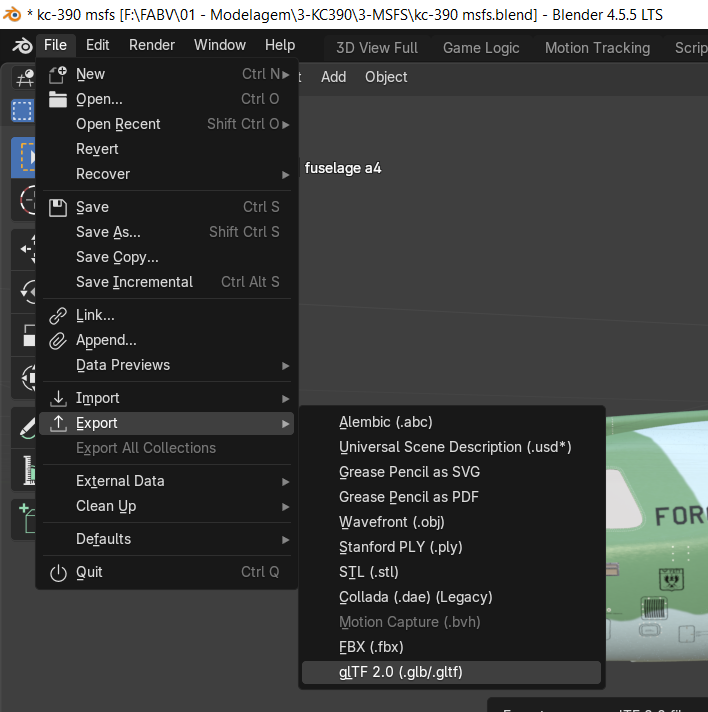Choose Link... from the File menu
The width and height of the screenshot is (708, 712).
[x=167, y=315]
